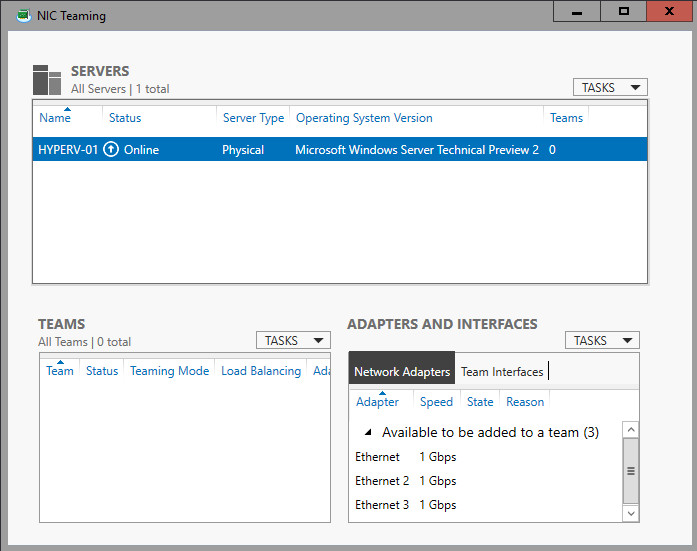Screen dimensions: 697x551
Task: Sort teams by Teaming Mode column
Action: (x=169, y=371)
